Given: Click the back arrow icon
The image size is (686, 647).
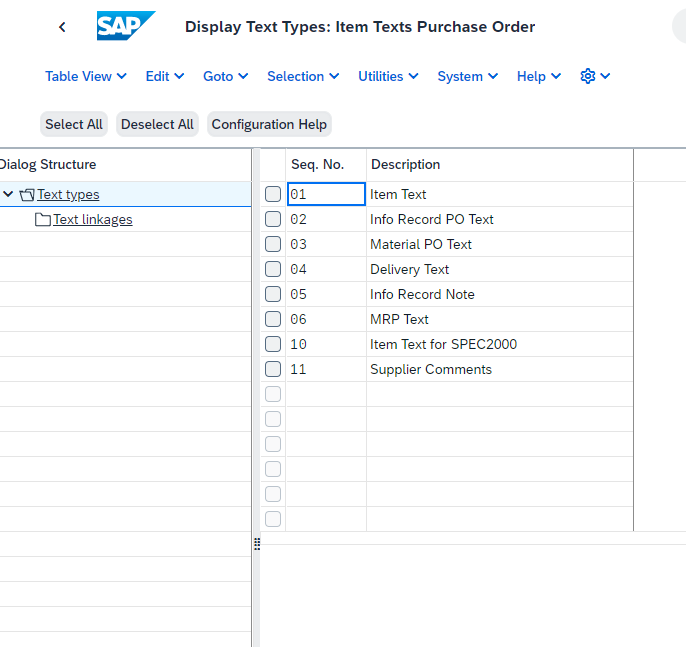Looking at the screenshot, I should coord(63,27).
